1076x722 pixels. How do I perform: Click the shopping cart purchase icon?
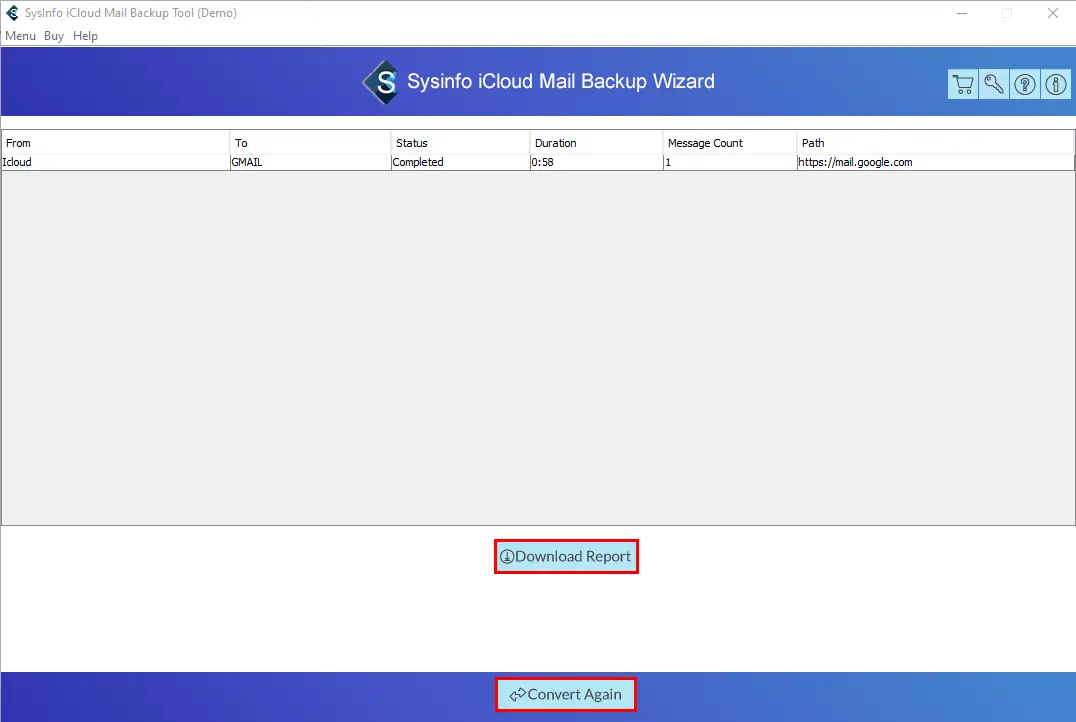(x=962, y=84)
